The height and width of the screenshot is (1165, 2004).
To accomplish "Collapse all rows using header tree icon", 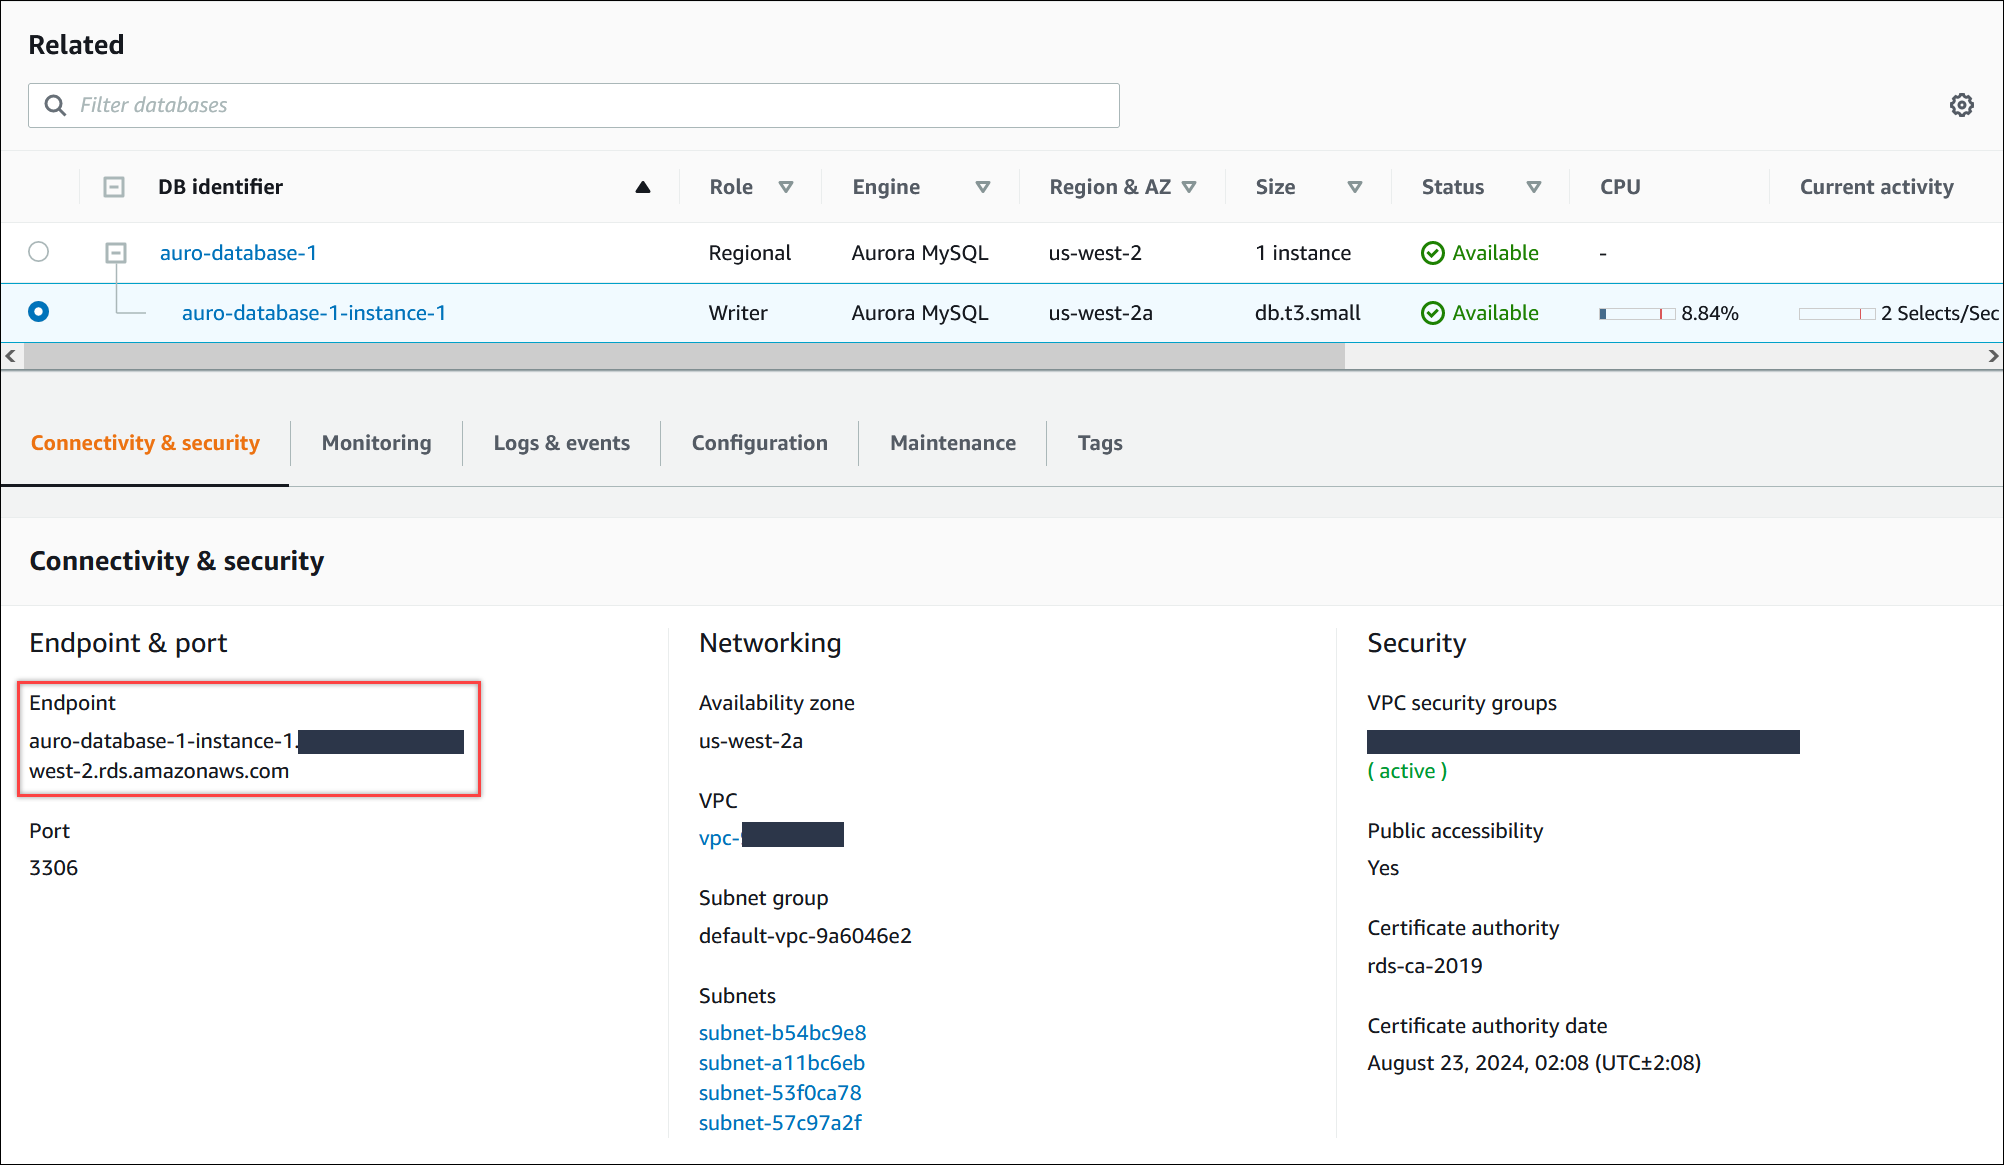I will (x=114, y=187).
